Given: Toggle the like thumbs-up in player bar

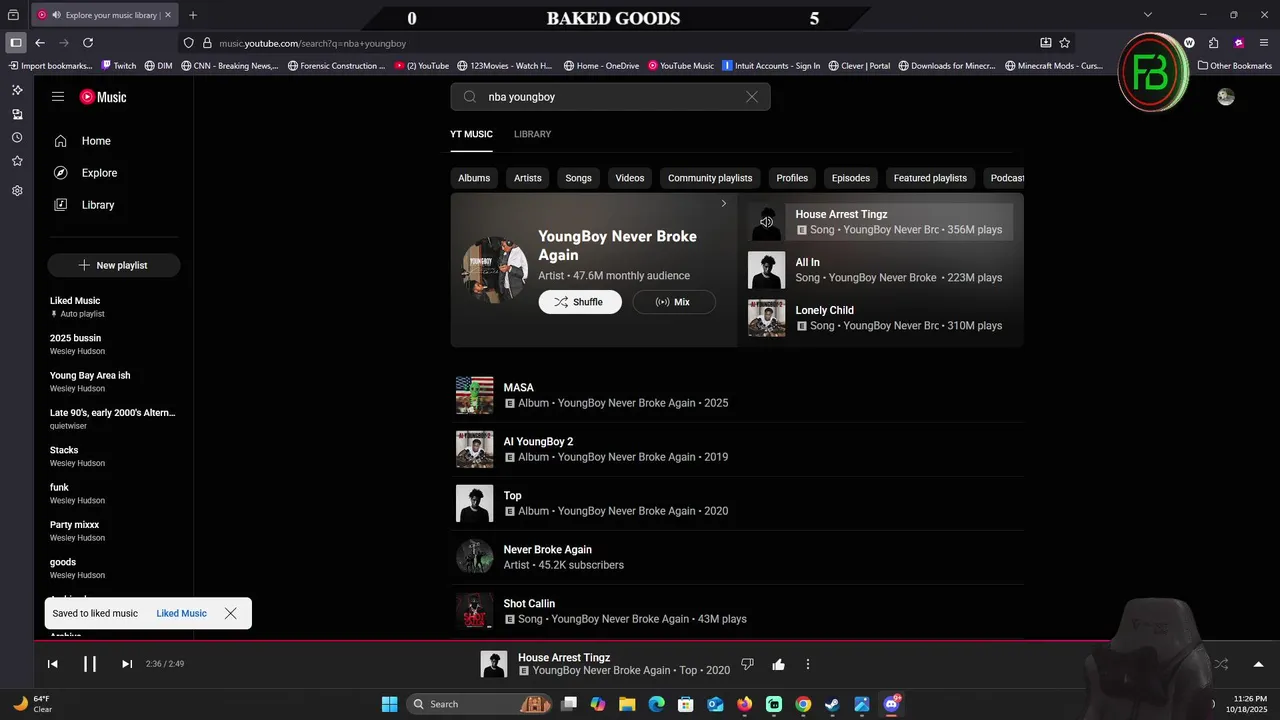Looking at the screenshot, I should (778, 664).
